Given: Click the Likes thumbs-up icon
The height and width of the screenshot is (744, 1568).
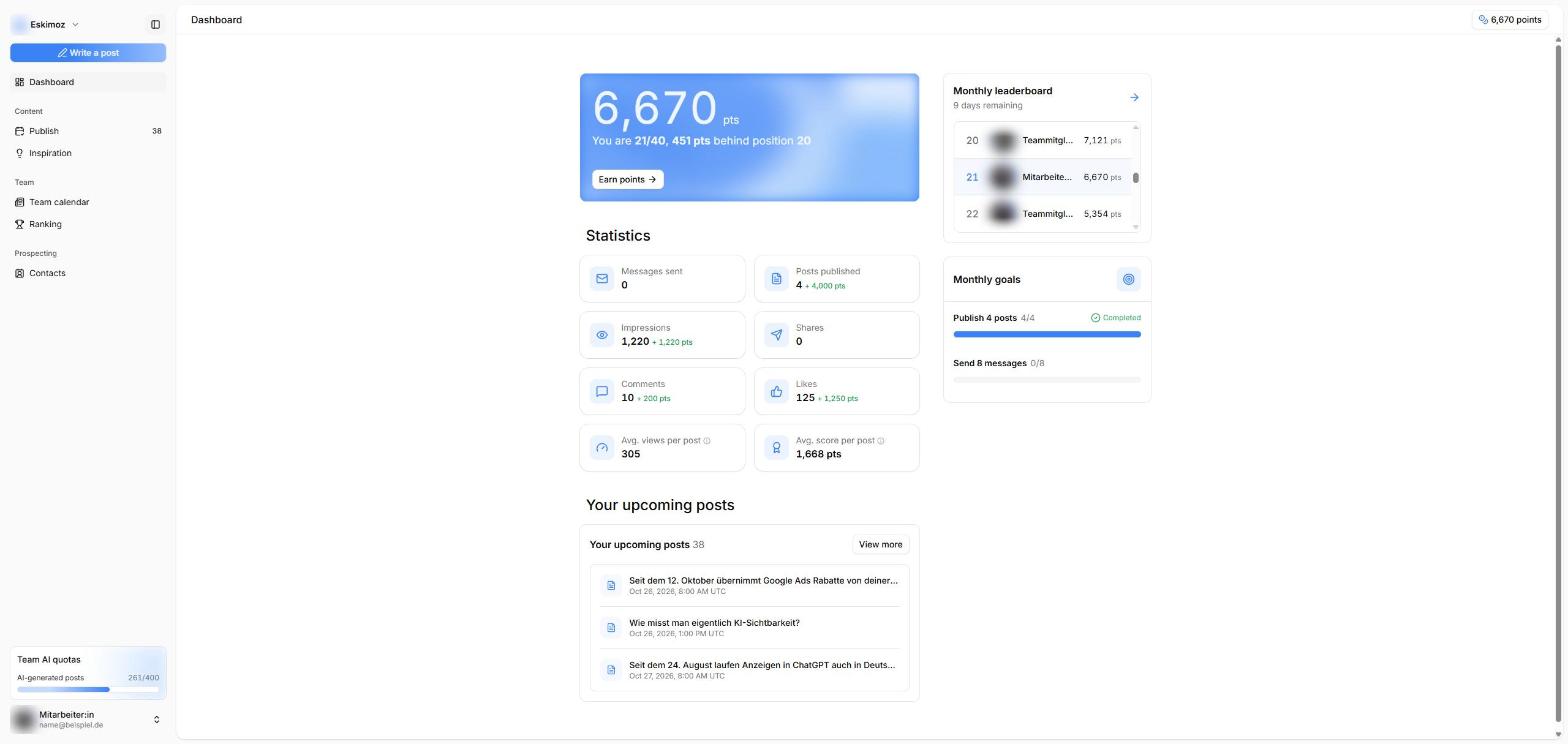Looking at the screenshot, I should point(776,391).
